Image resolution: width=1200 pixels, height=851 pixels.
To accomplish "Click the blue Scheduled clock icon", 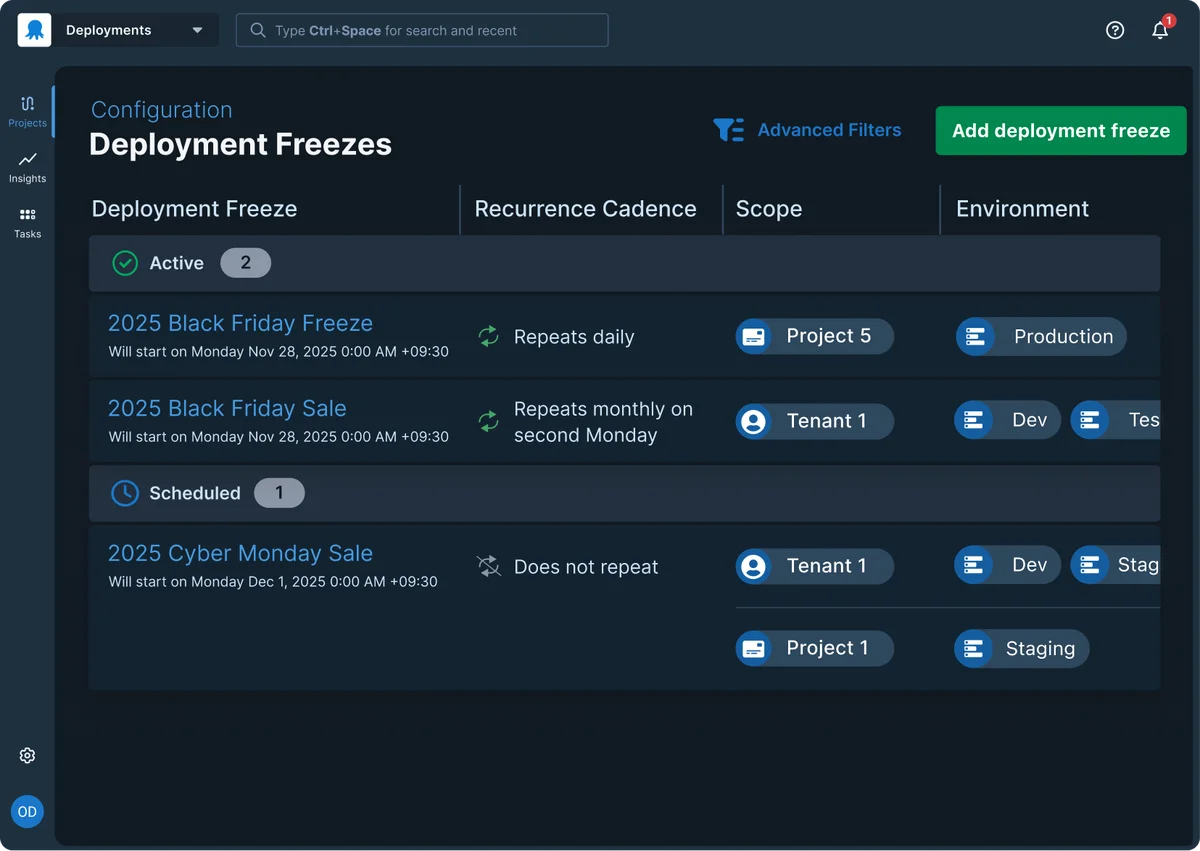I will 125,493.
